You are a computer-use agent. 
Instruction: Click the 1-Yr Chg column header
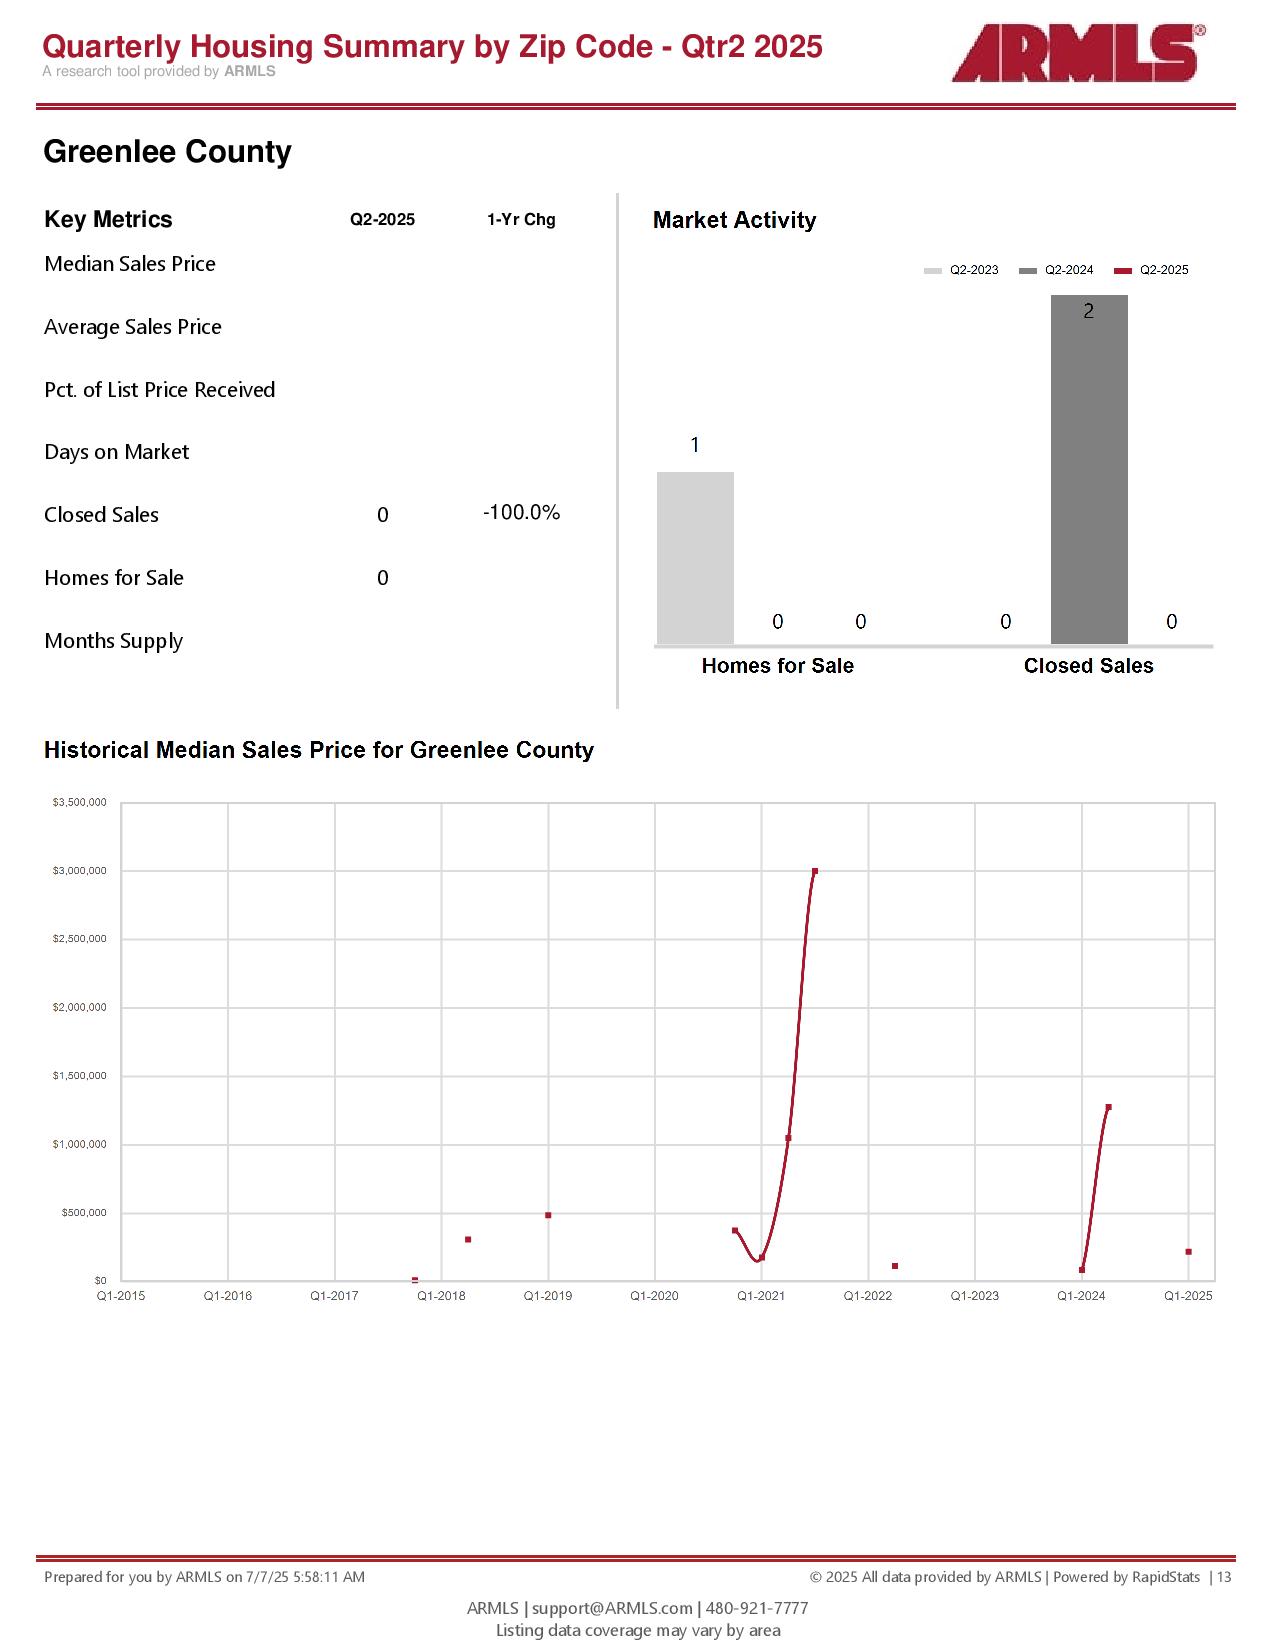click(x=521, y=220)
